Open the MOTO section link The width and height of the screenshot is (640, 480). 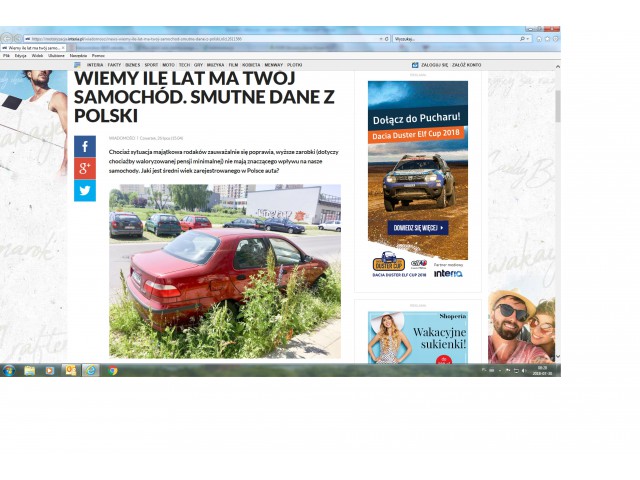point(169,64)
